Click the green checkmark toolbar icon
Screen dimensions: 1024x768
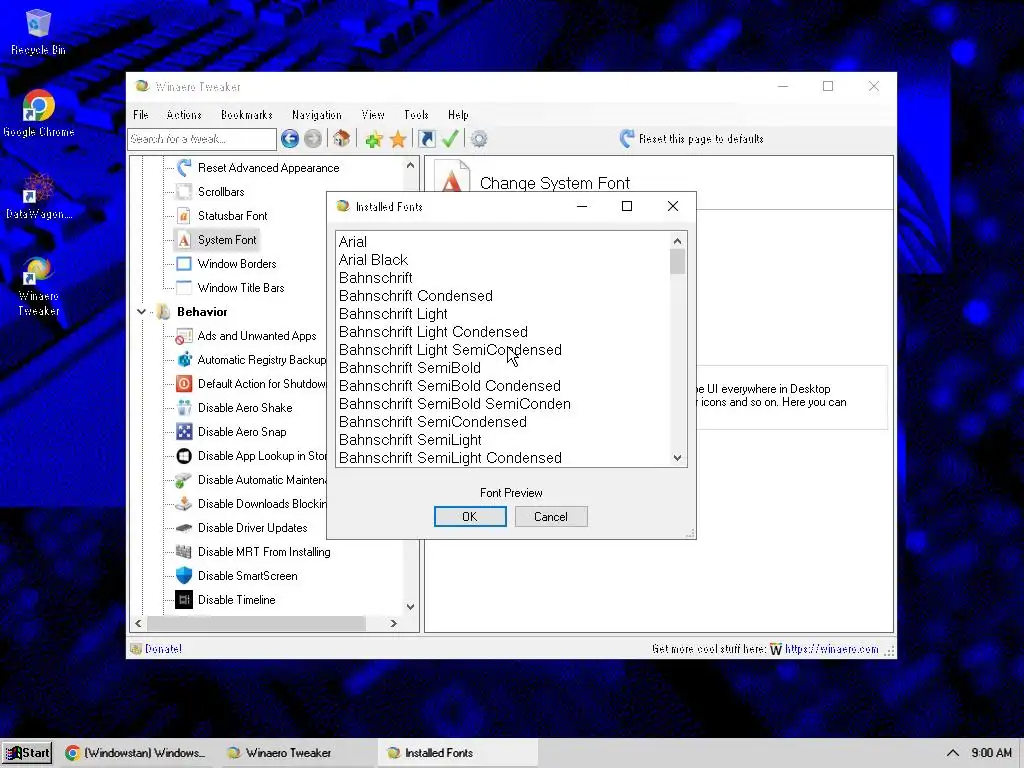[x=450, y=138]
